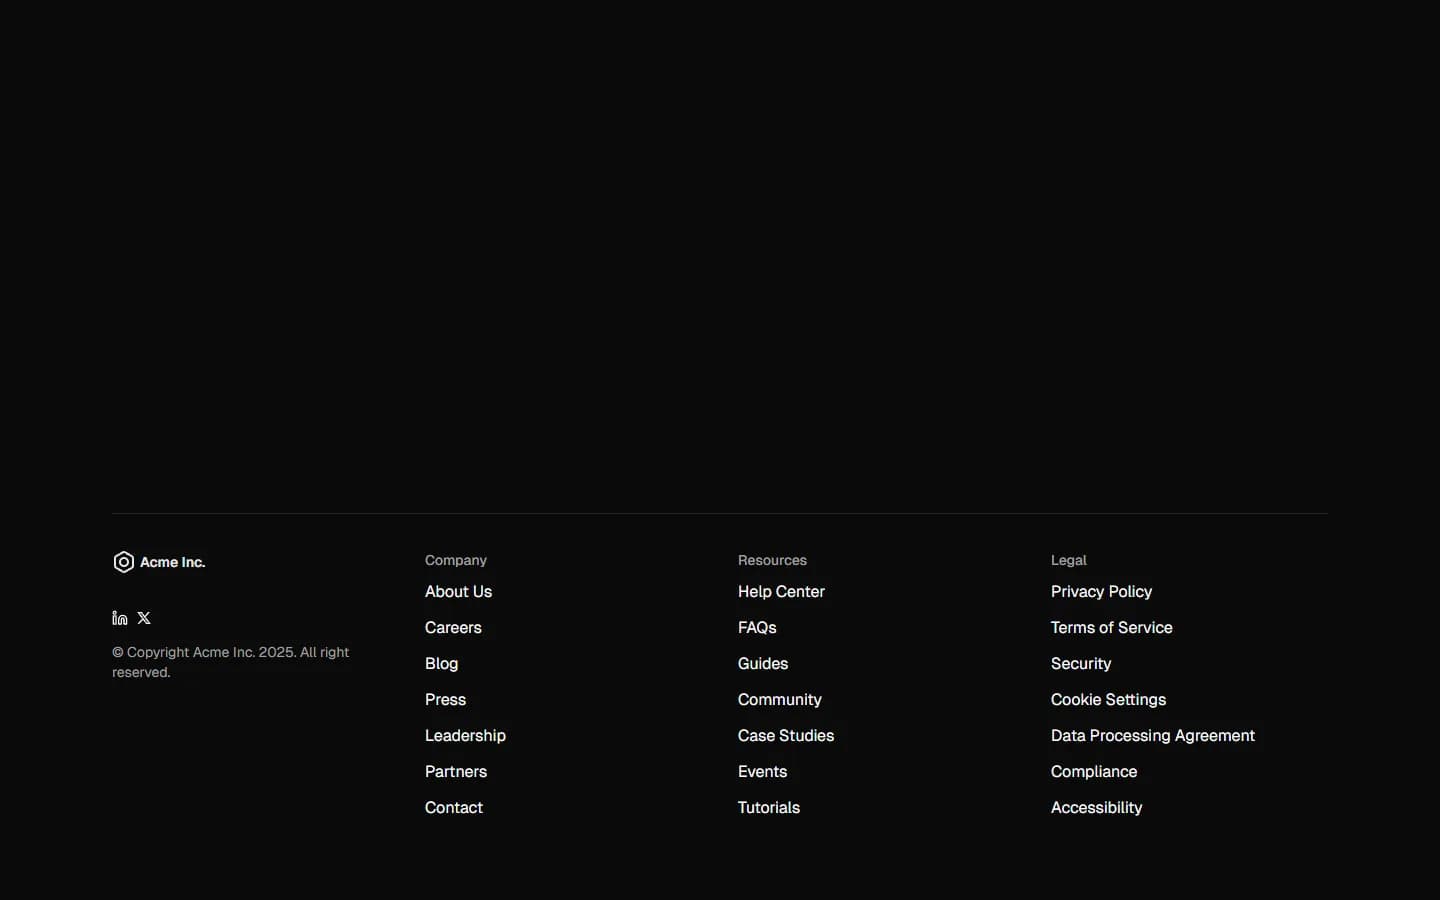Viewport: 1440px width, 900px height.
Task: Open the X (Twitter) social icon
Action: pyautogui.click(x=143, y=618)
